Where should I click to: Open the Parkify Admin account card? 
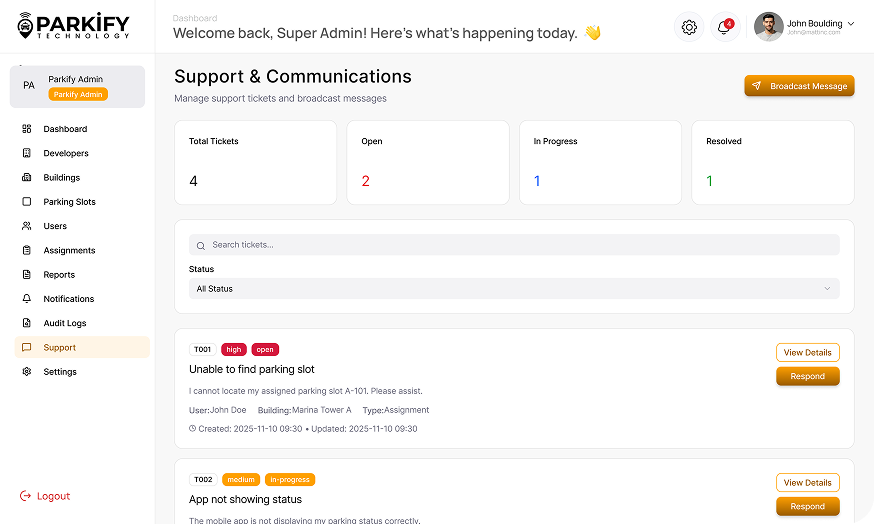point(77,87)
